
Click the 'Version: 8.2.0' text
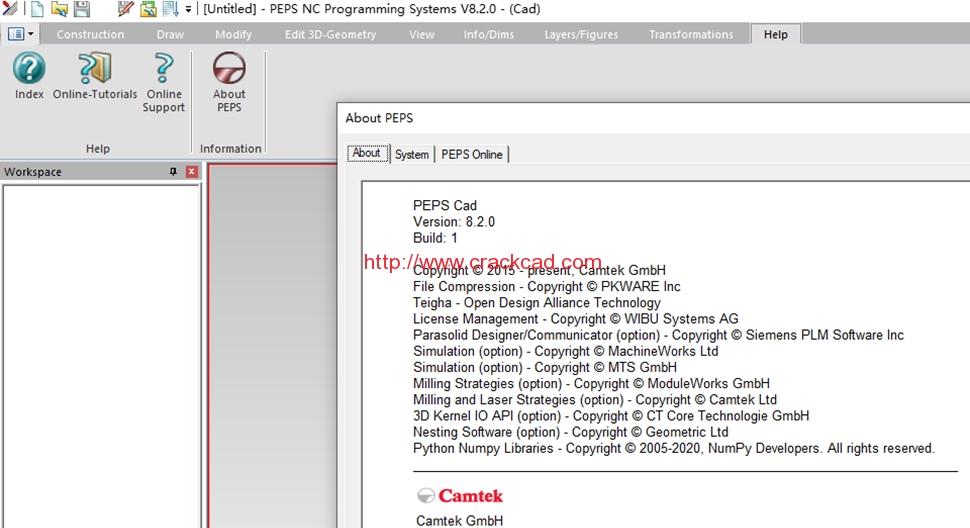tap(454, 222)
